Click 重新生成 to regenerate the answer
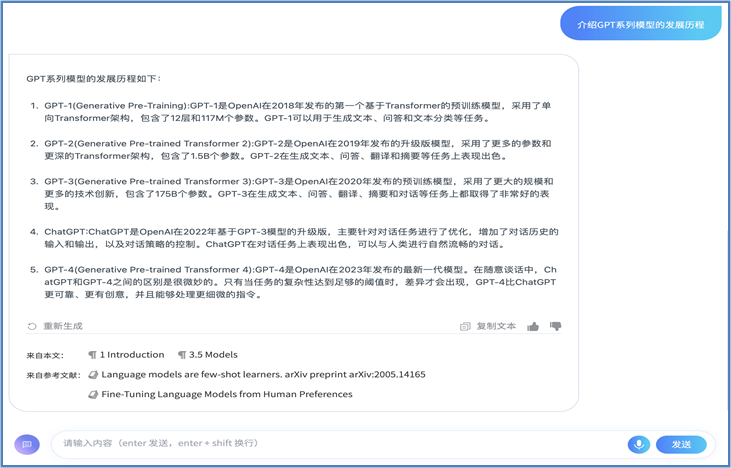 pos(63,326)
